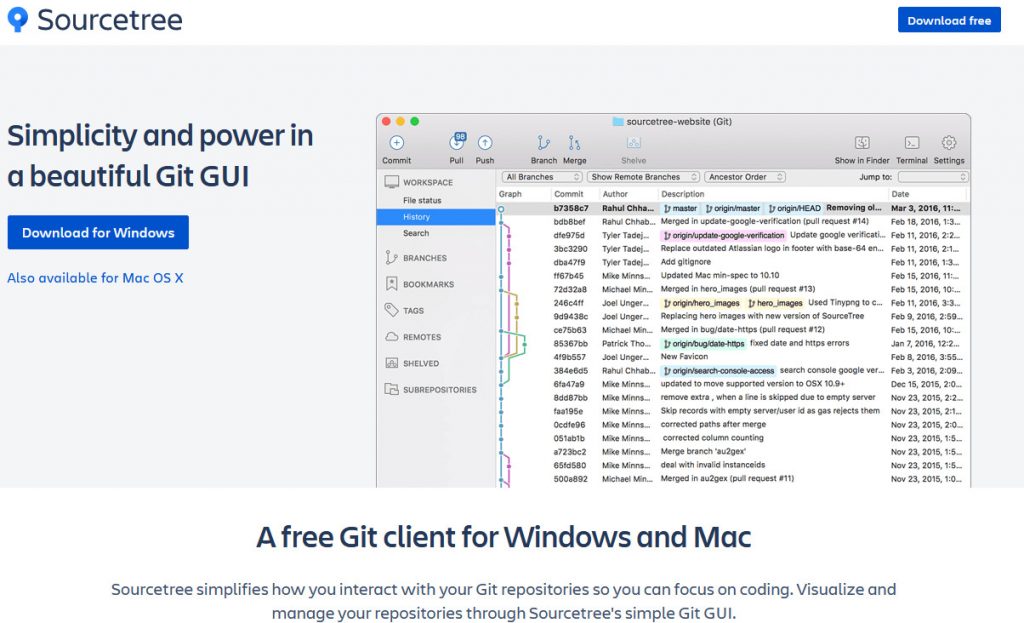1024x623 pixels.
Task: Select History in the sidebar
Action: coord(436,217)
